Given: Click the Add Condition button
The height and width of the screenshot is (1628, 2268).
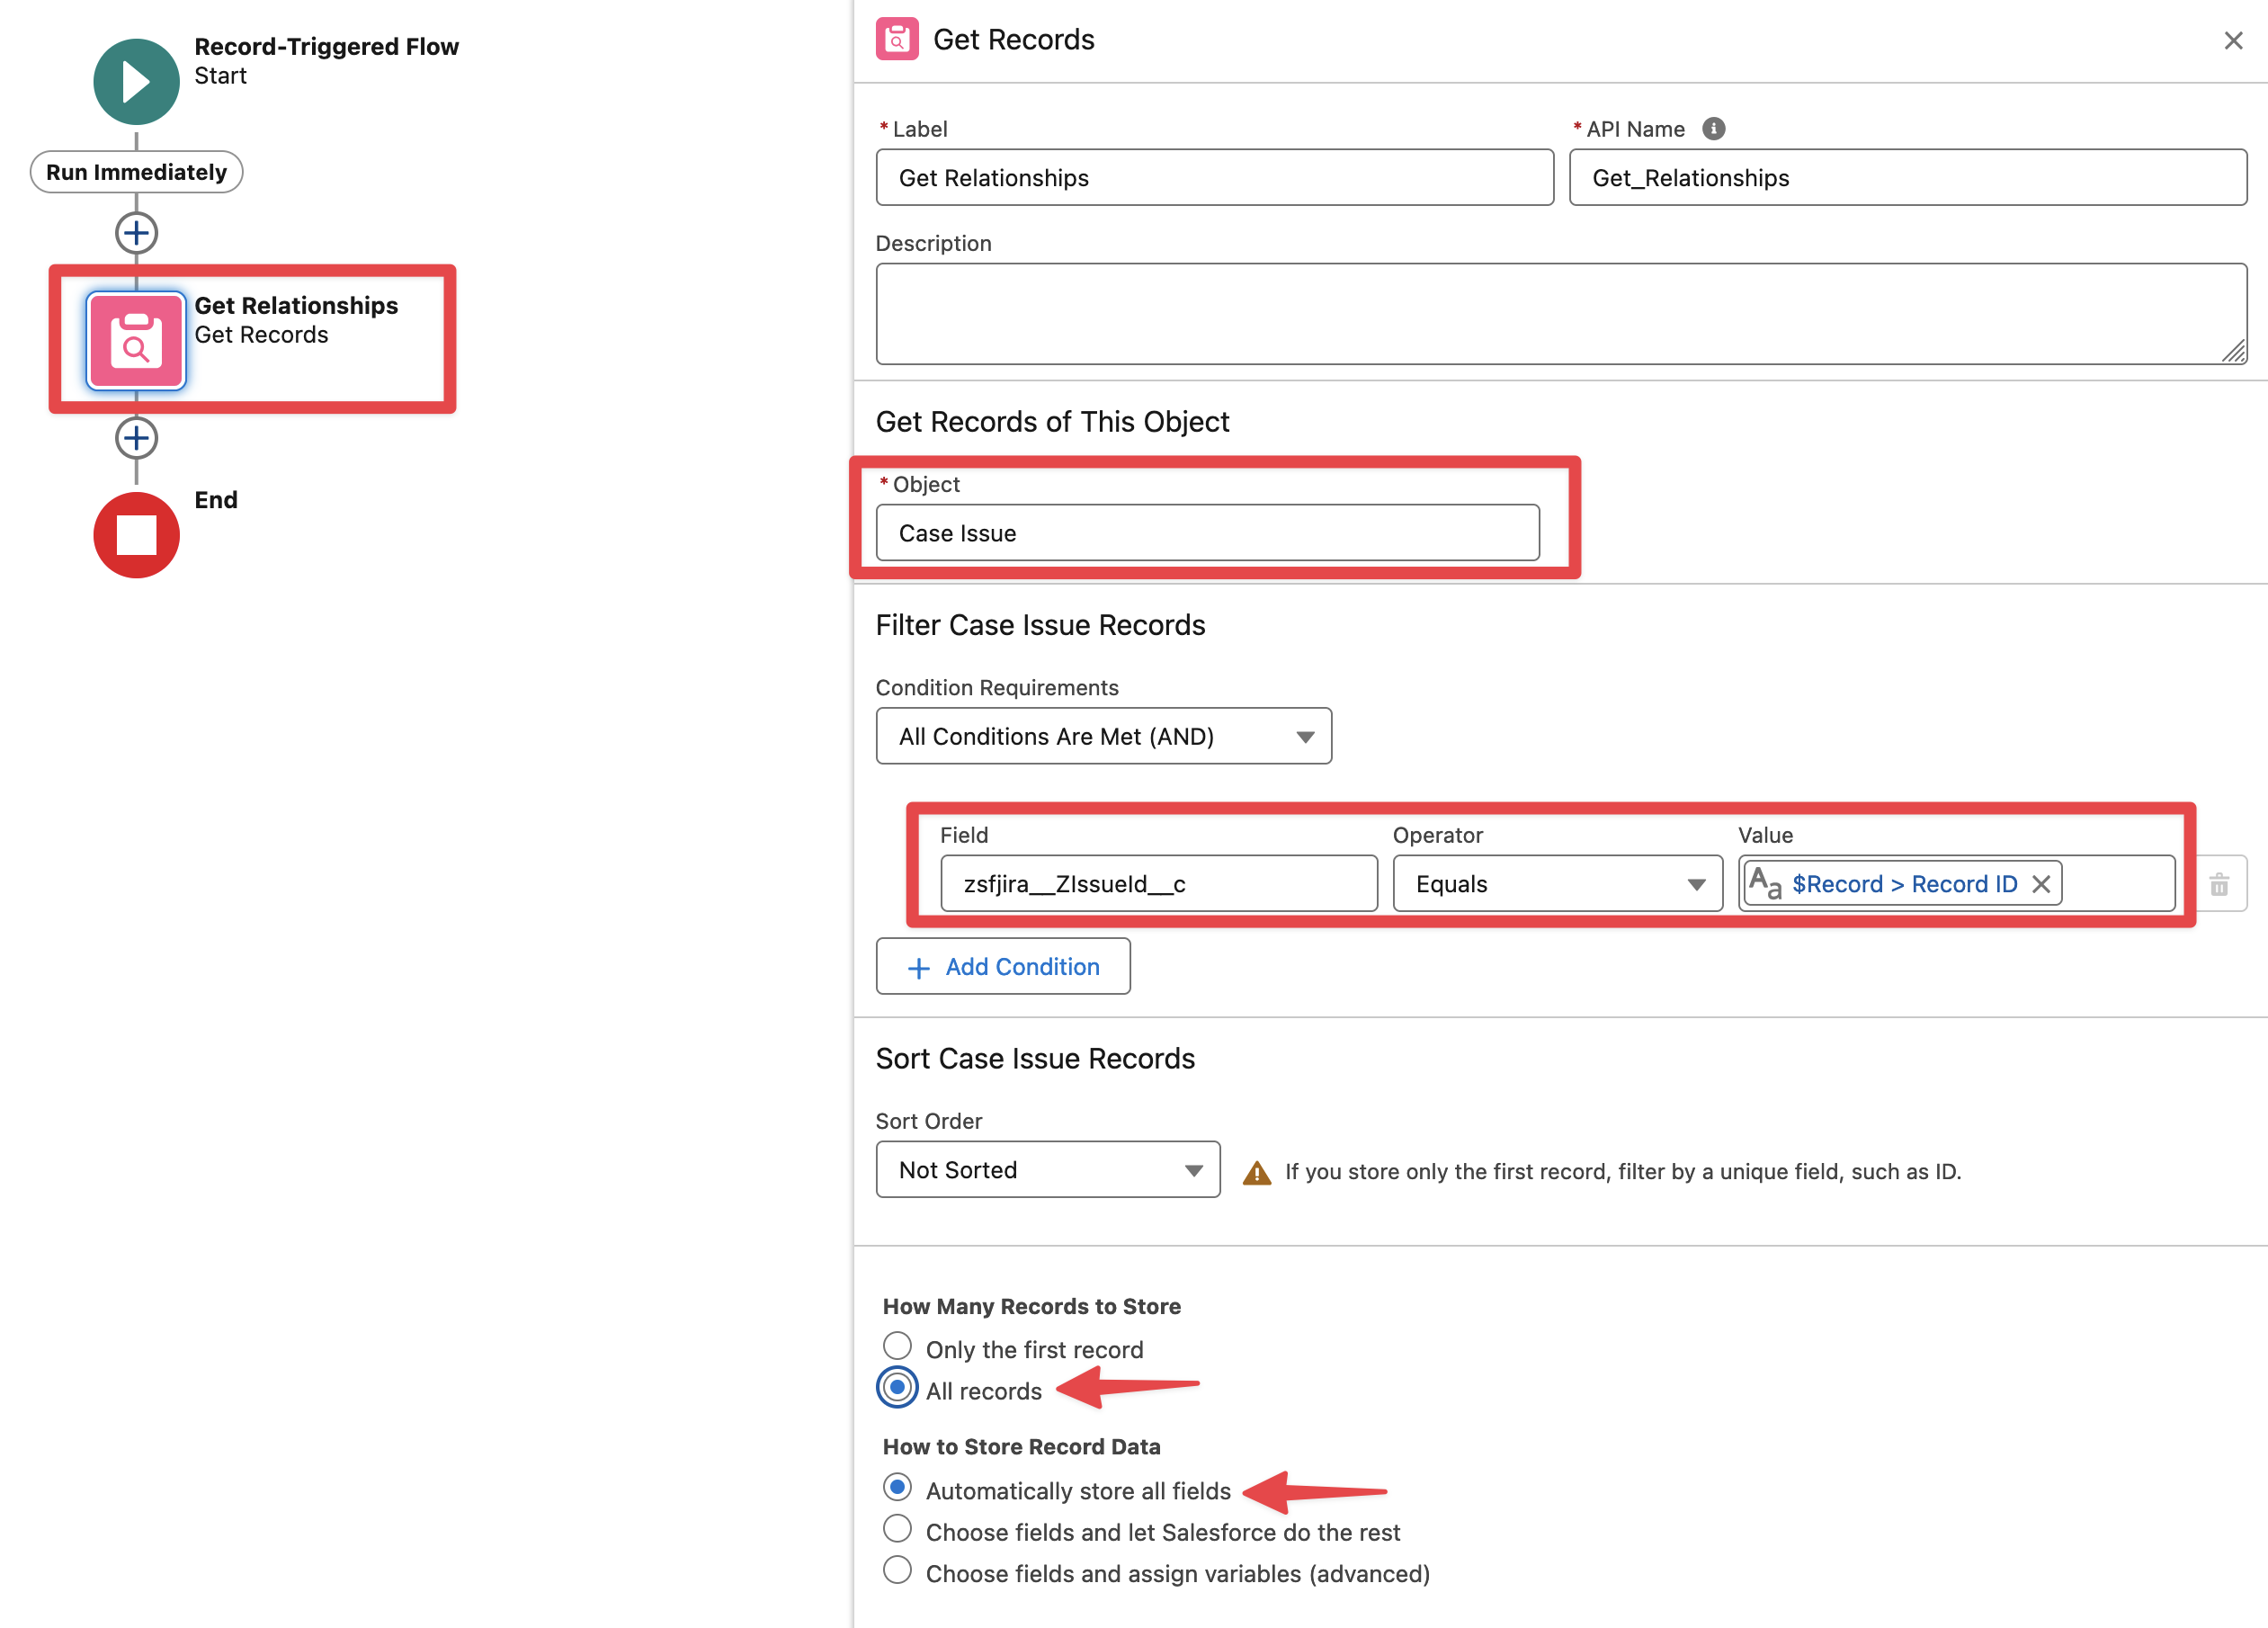Looking at the screenshot, I should (1002, 966).
